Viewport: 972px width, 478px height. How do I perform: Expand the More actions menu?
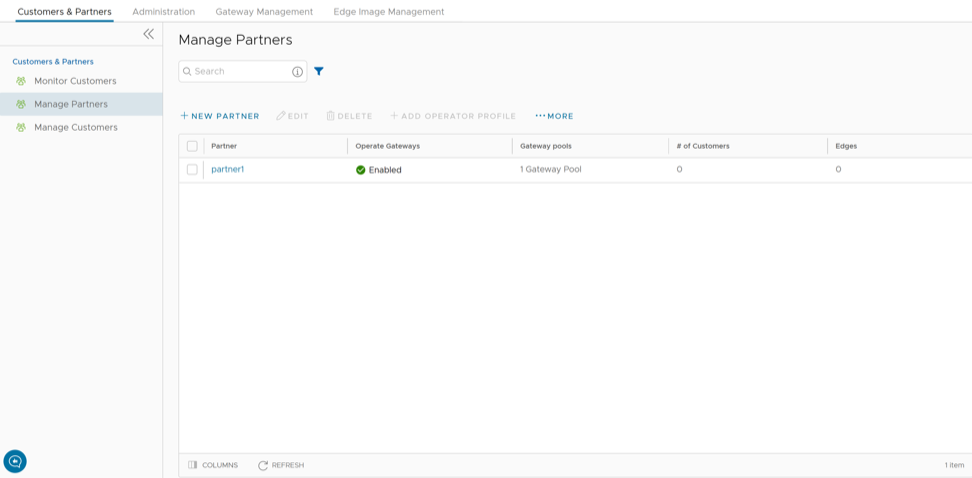point(554,116)
